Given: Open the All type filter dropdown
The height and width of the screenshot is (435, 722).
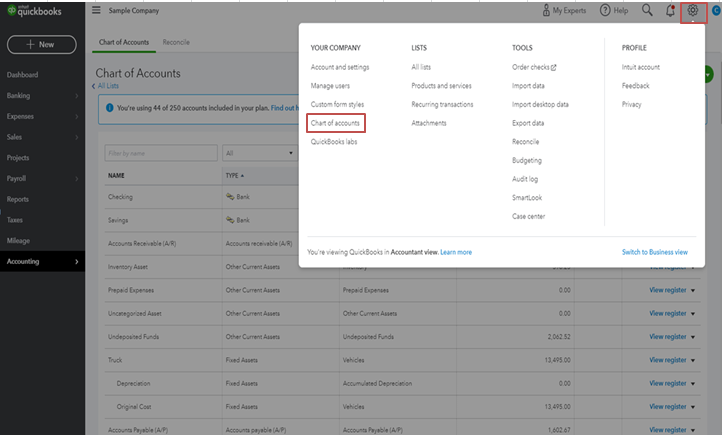Looking at the screenshot, I should click(260, 153).
